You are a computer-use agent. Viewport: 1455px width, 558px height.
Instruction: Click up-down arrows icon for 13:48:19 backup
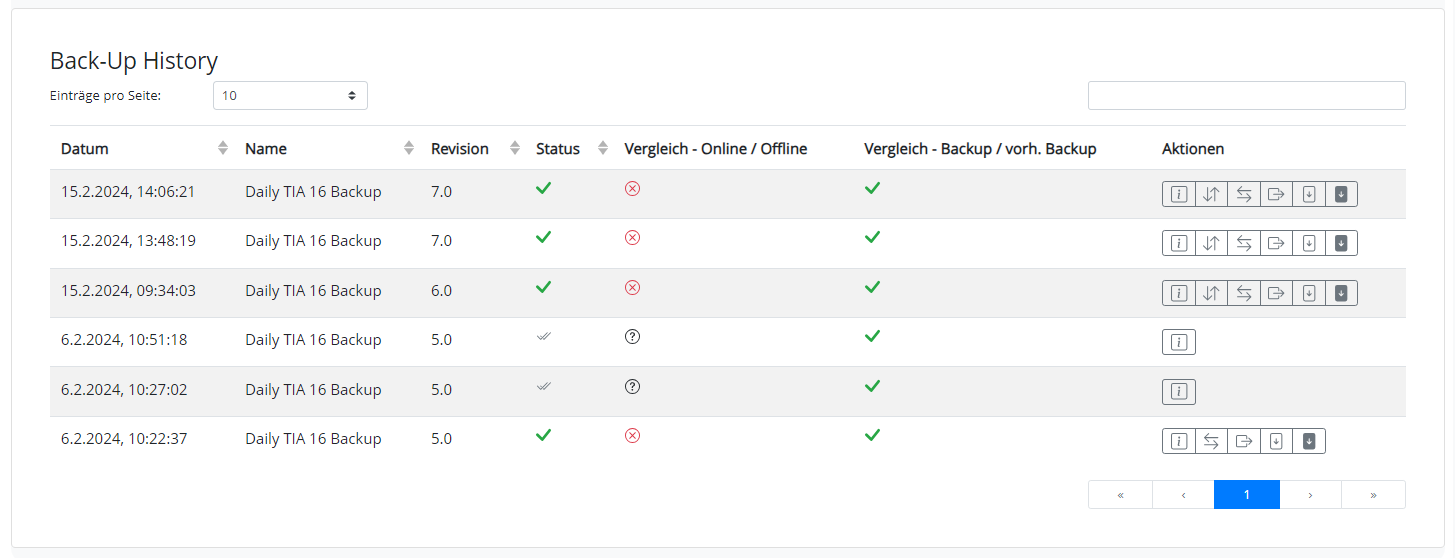[1211, 243]
